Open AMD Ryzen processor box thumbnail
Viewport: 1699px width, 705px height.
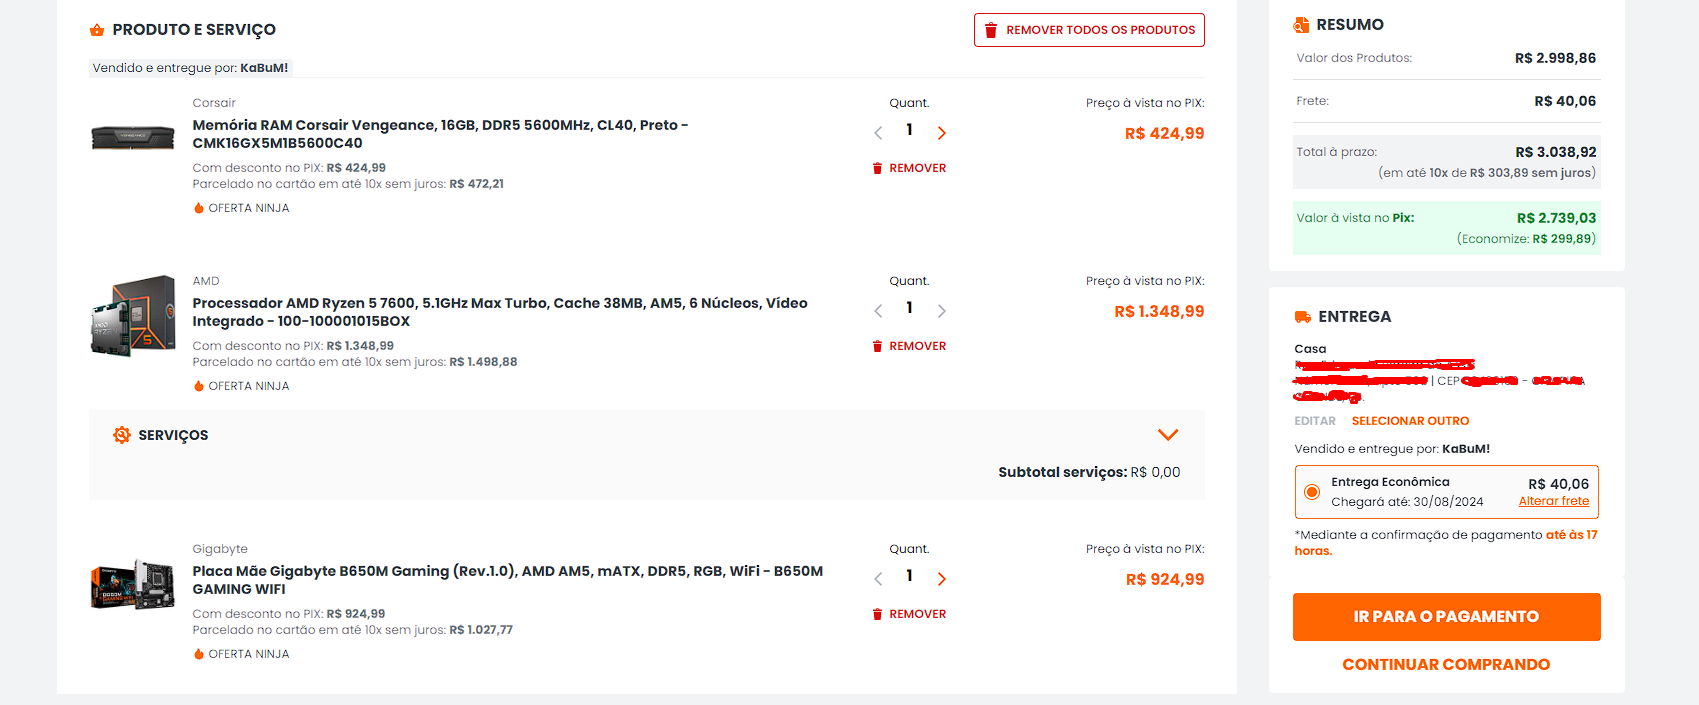(133, 316)
